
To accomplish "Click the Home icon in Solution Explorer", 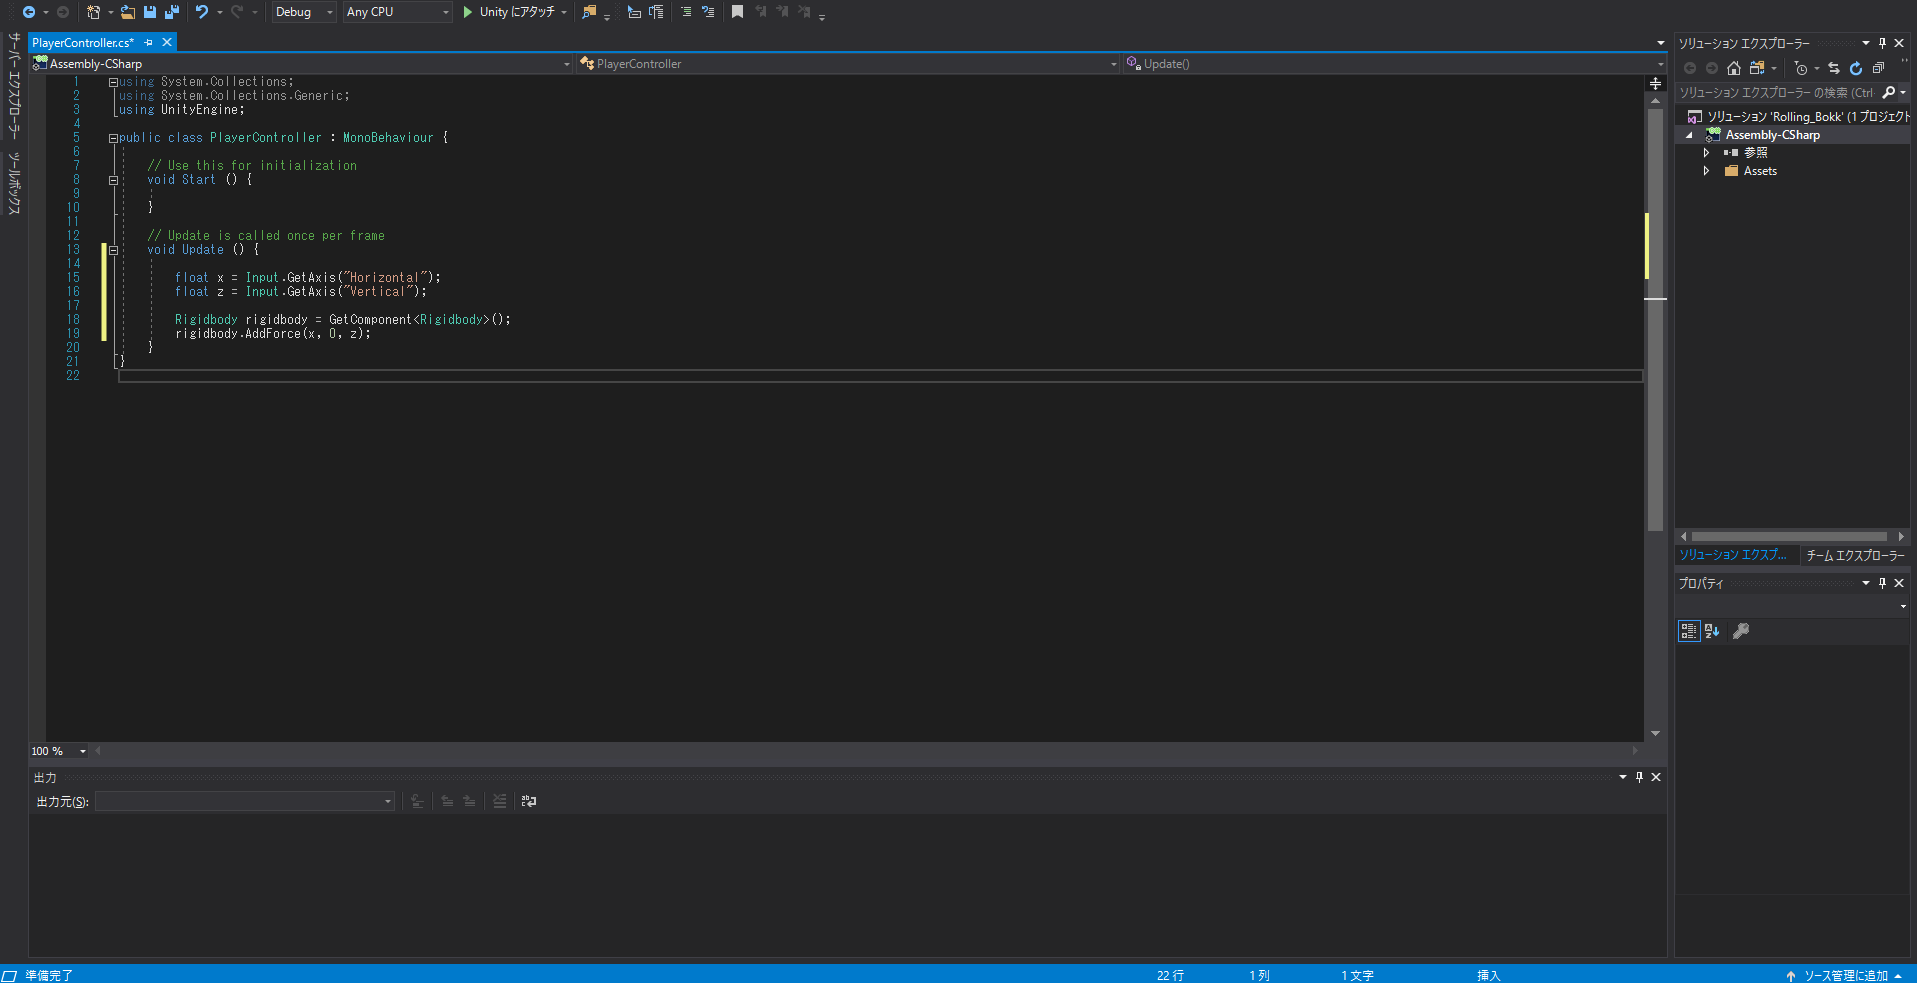I will point(1734,68).
